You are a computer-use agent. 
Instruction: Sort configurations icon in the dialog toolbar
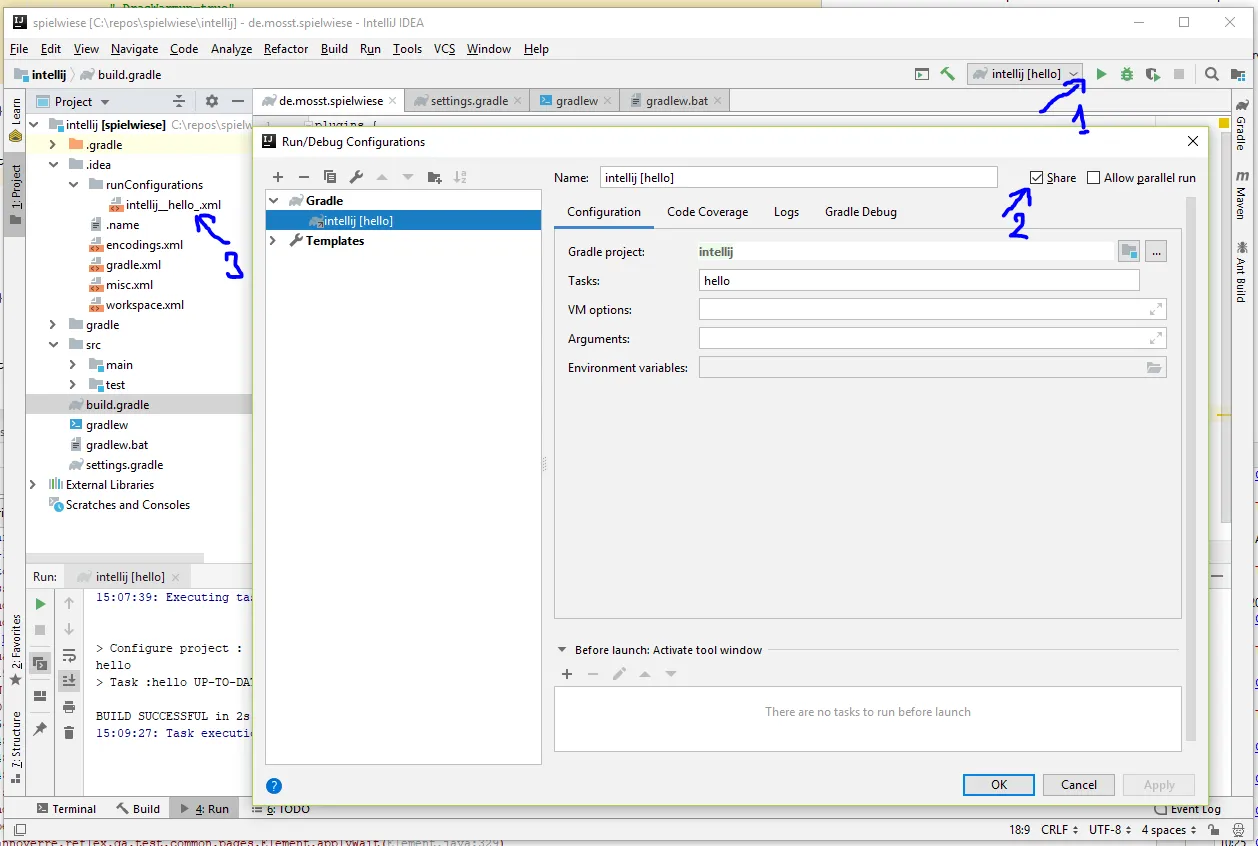(x=460, y=177)
